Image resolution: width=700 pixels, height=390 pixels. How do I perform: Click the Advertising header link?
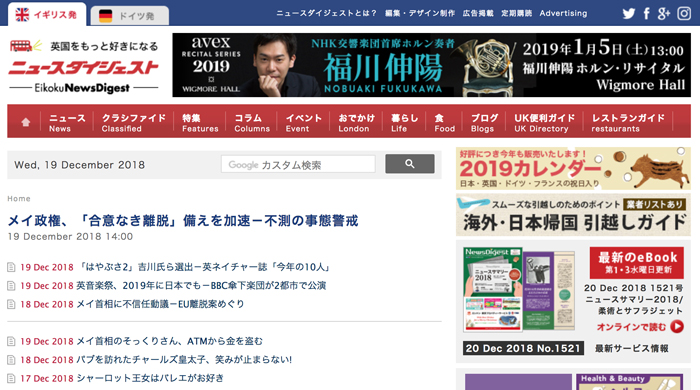click(x=563, y=13)
